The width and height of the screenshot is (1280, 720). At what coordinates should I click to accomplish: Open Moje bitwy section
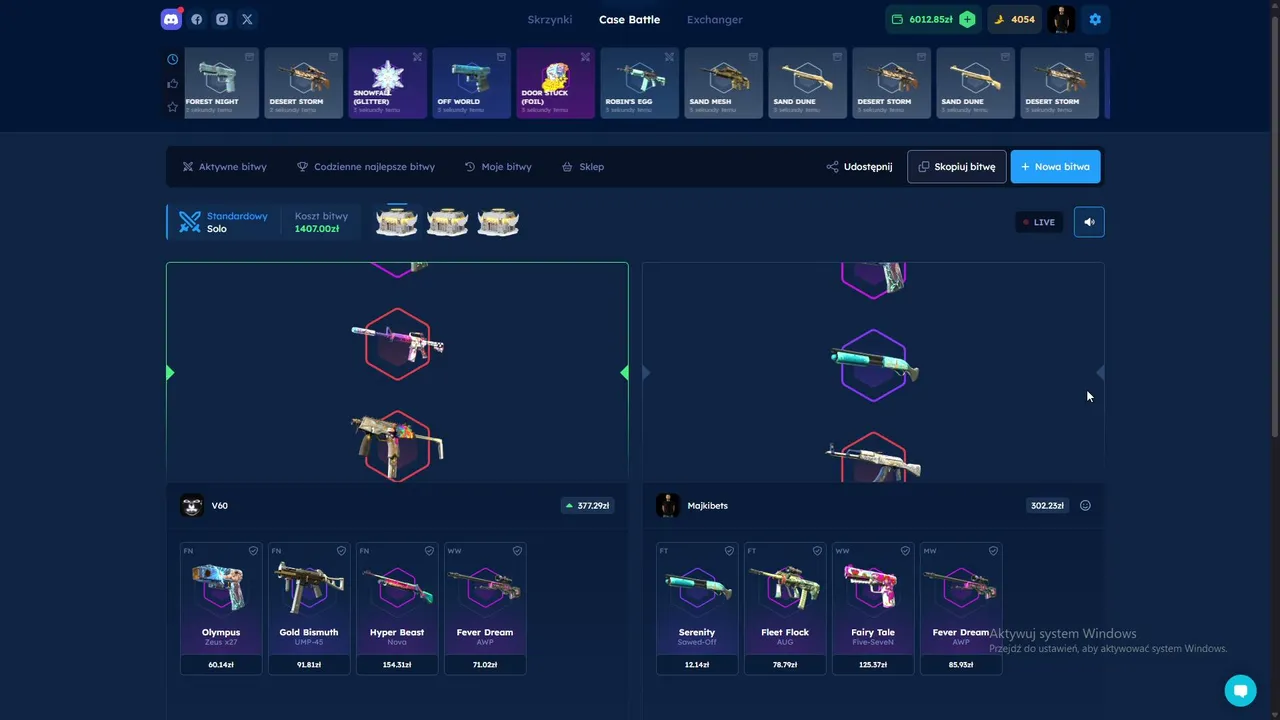pyautogui.click(x=498, y=167)
